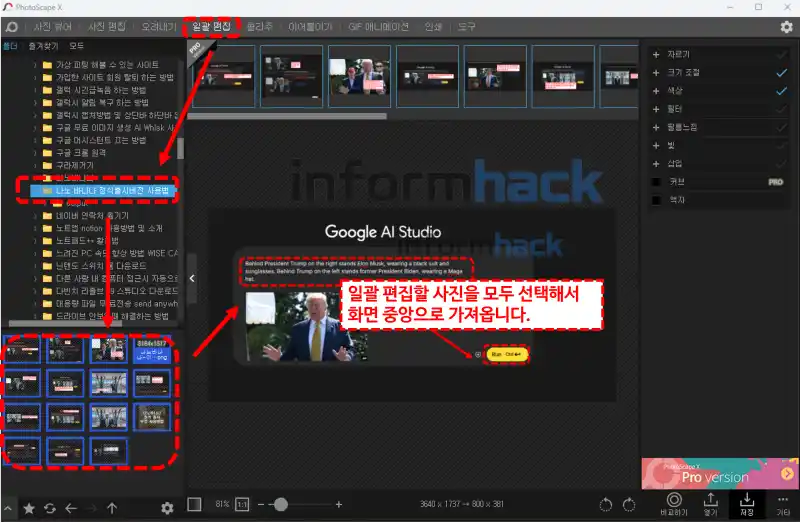Select the 3184x1517 highlighted file thumbnail
This screenshot has height=522, width=800.
152,350
